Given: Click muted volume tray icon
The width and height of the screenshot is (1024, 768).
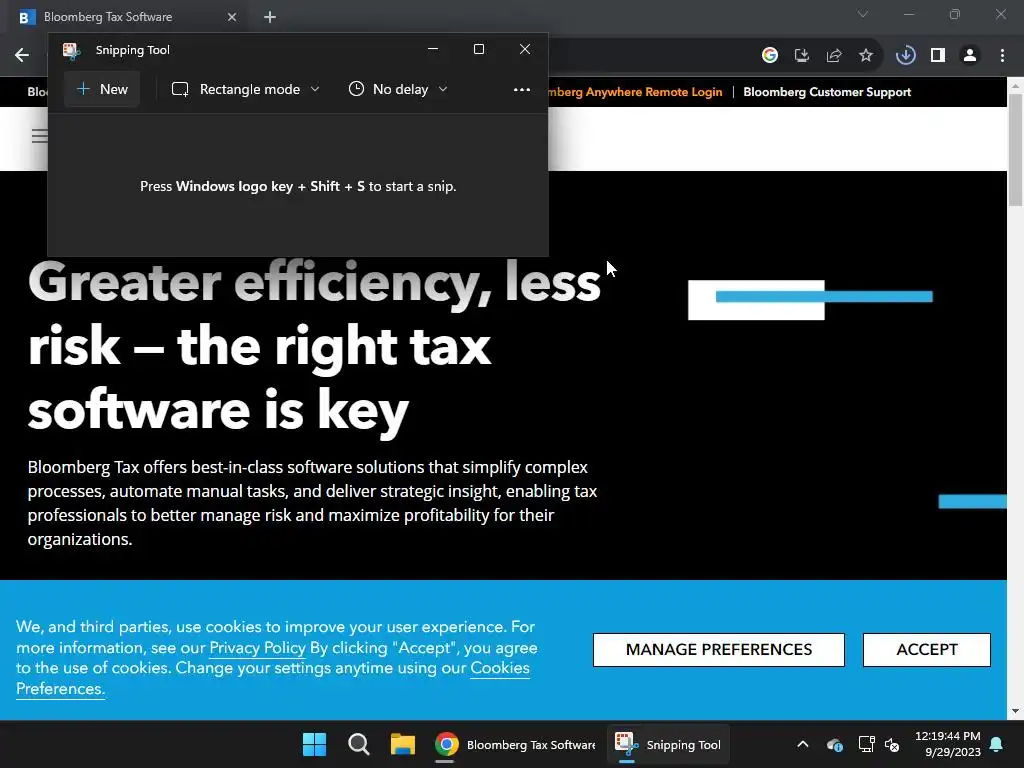Looking at the screenshot, I should 892,744.
